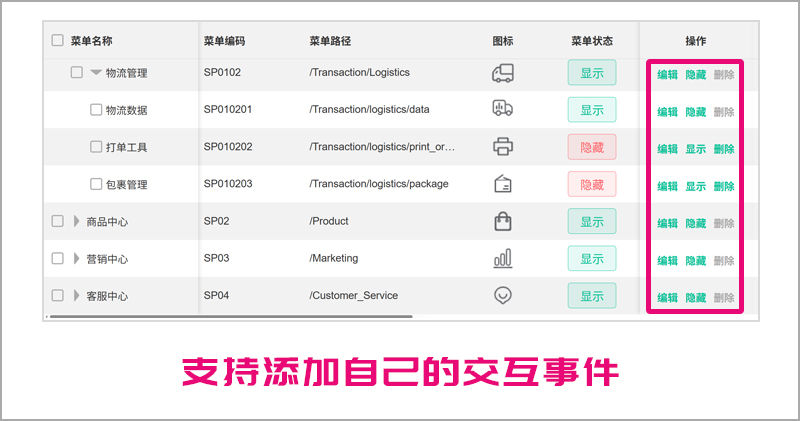800x421 pixels.
Task: Click 删除 link in 打单工具 row
Action: pos(724,149)
